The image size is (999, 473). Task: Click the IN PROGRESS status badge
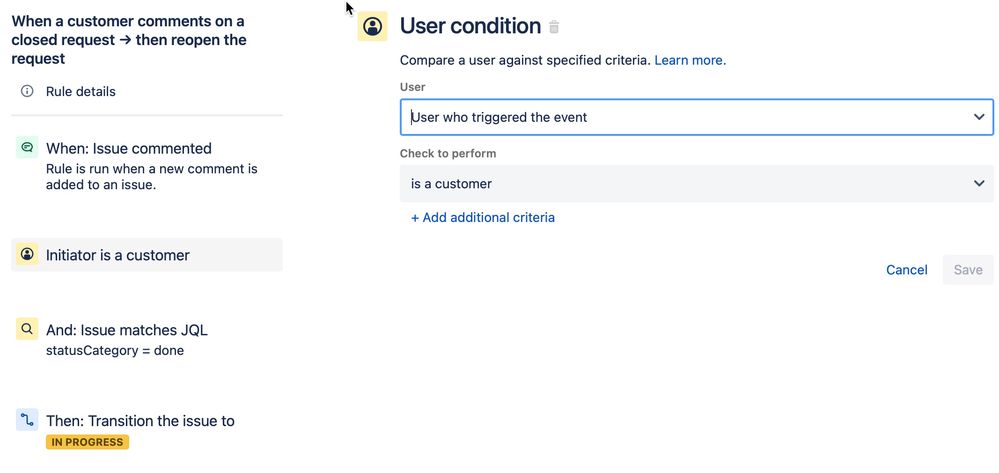(87, 442)
